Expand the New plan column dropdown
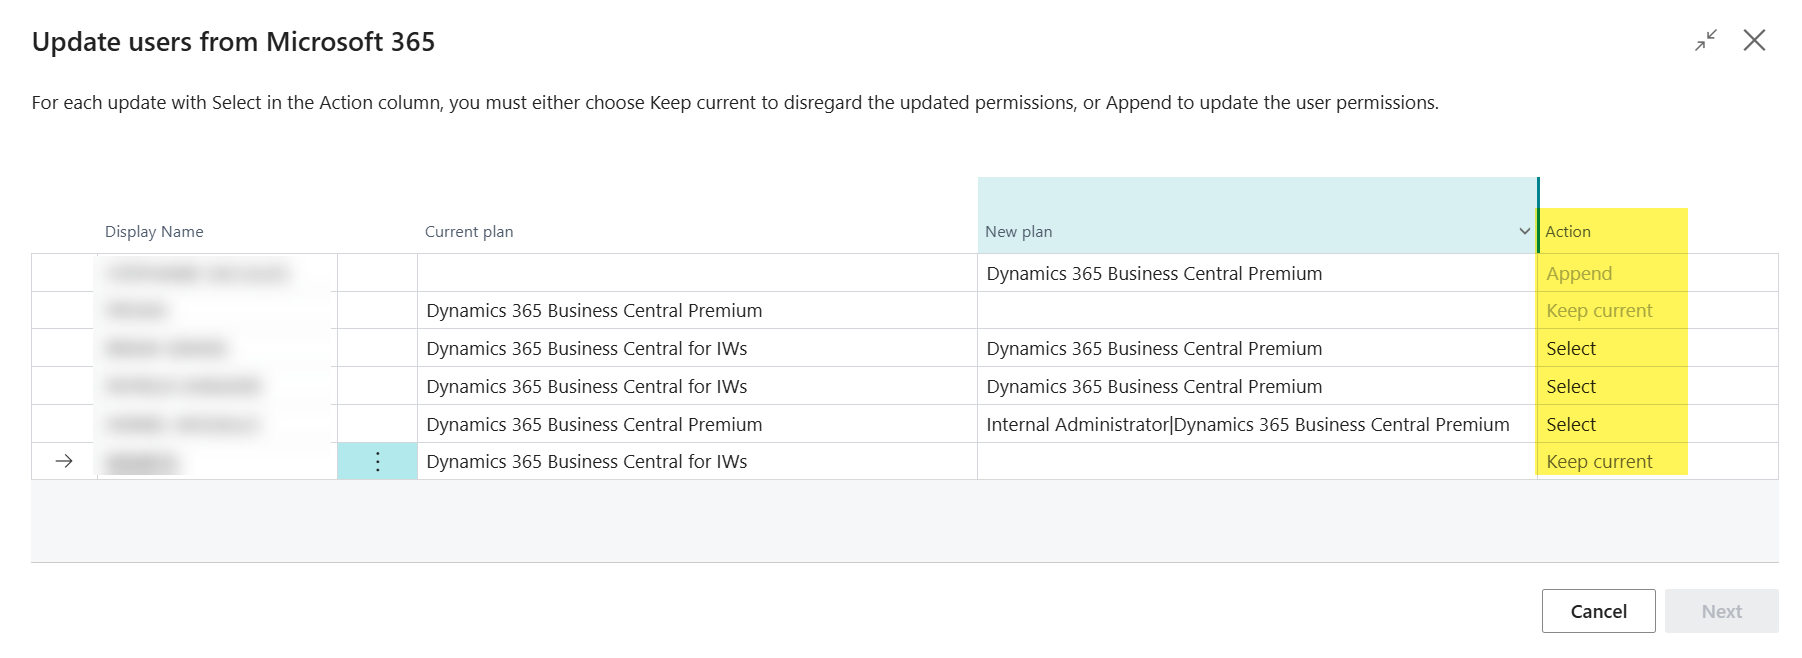Viewport: 1802px width, 658px height. [1524, 232]
